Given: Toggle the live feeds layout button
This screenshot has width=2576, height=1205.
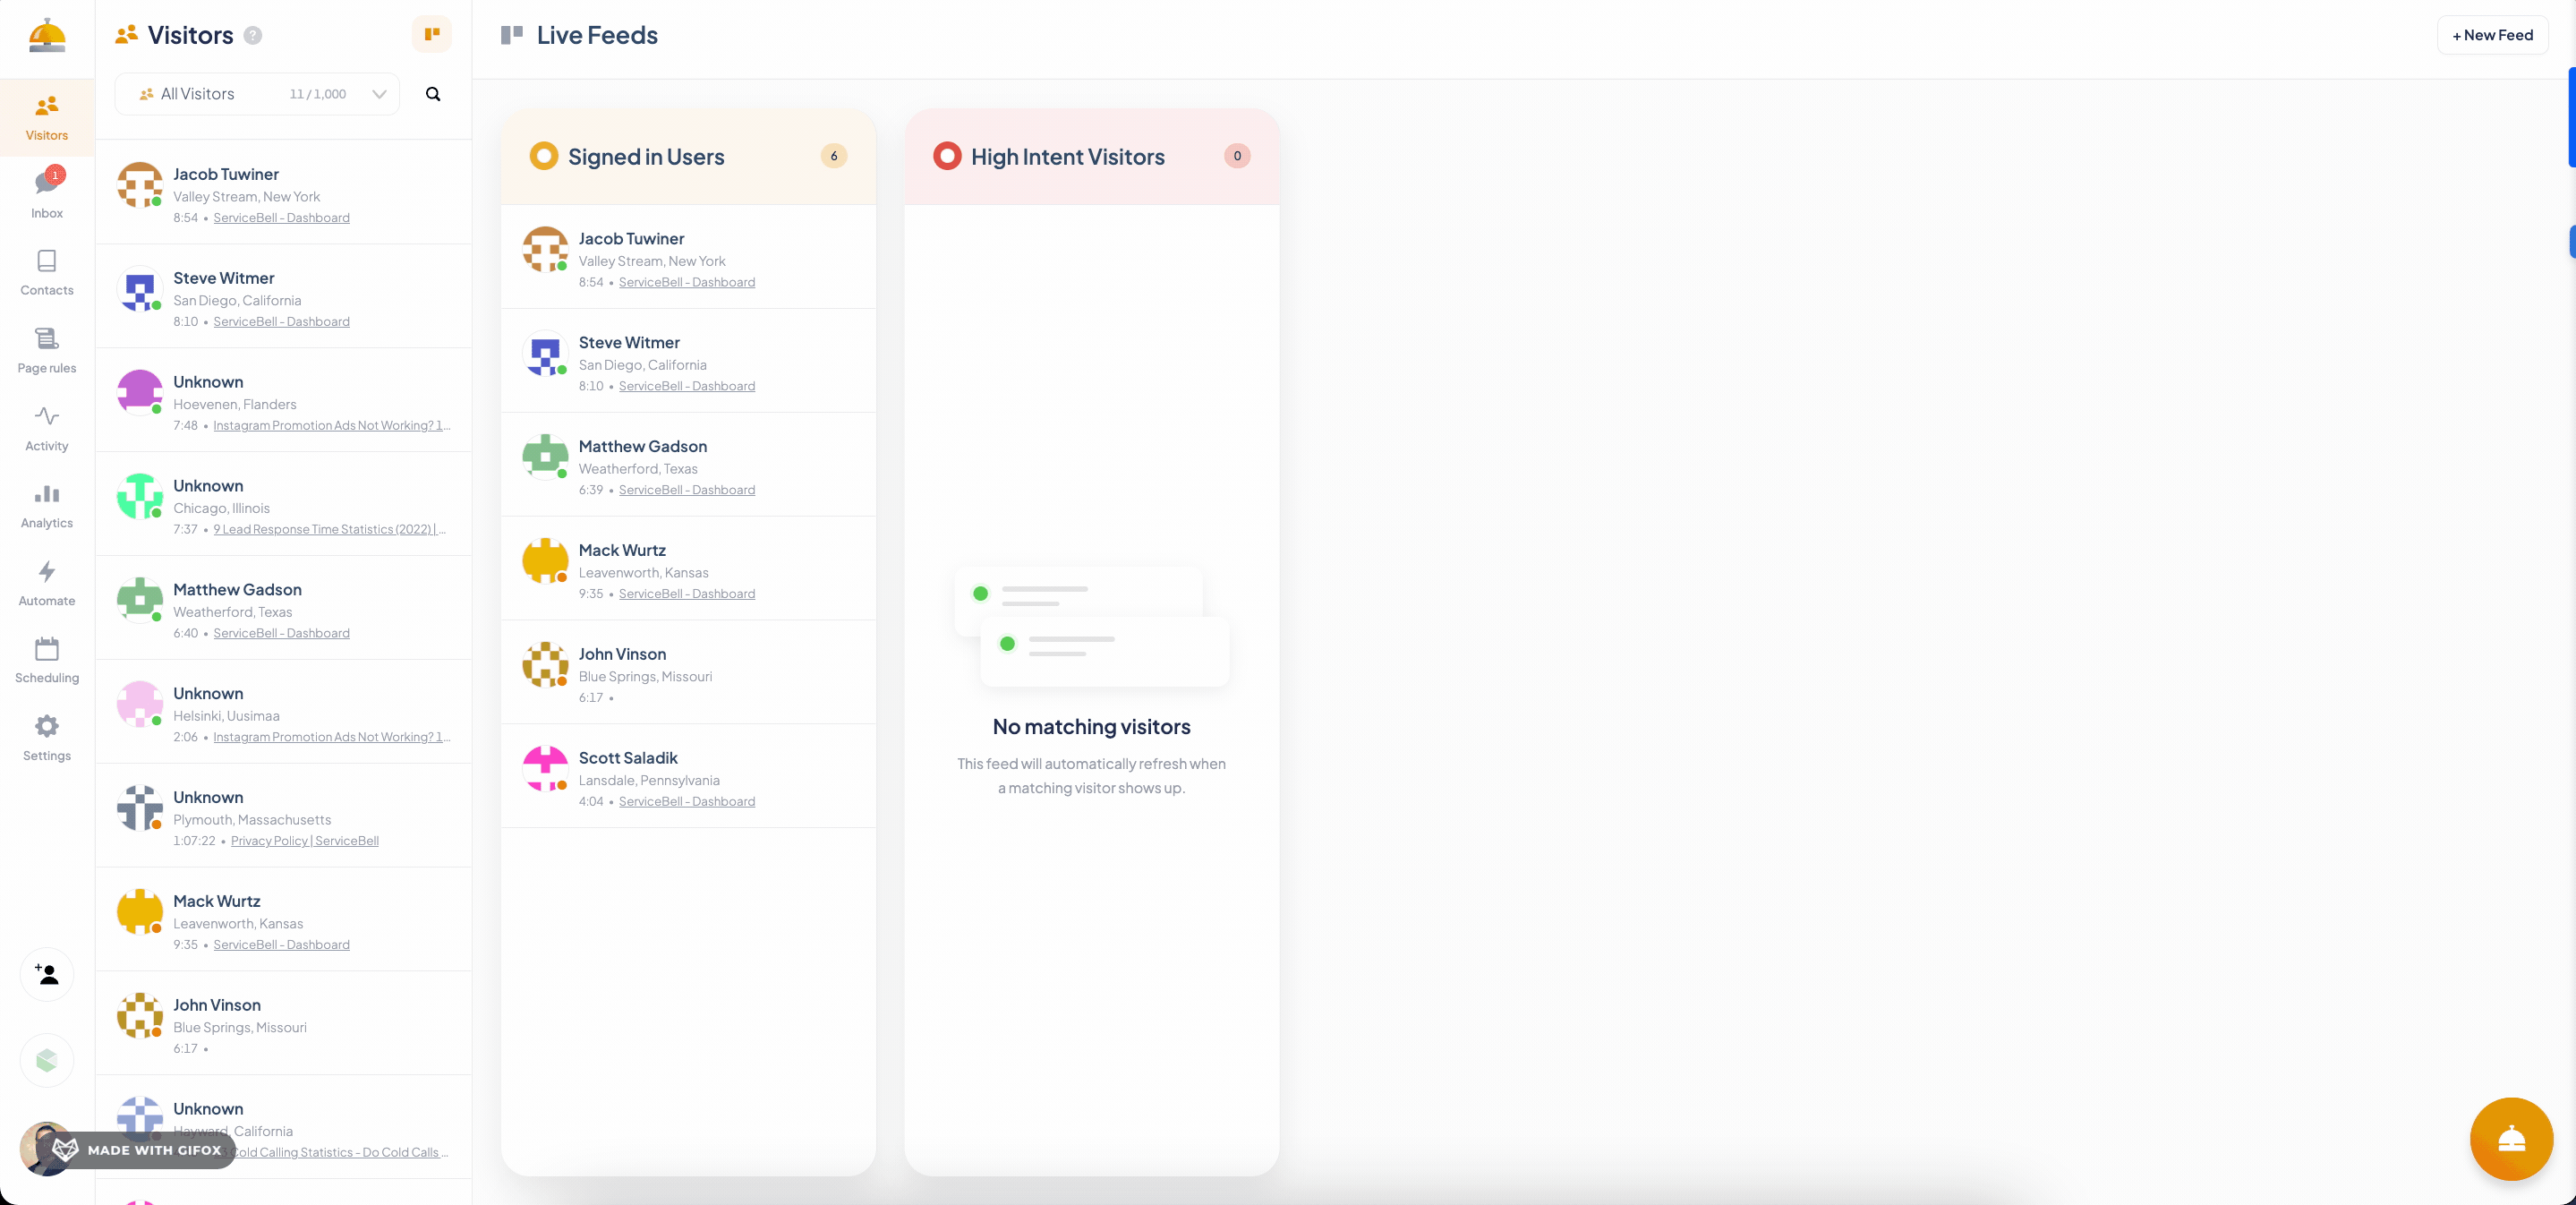Looking at the screenshot, I should coord(432,34).
